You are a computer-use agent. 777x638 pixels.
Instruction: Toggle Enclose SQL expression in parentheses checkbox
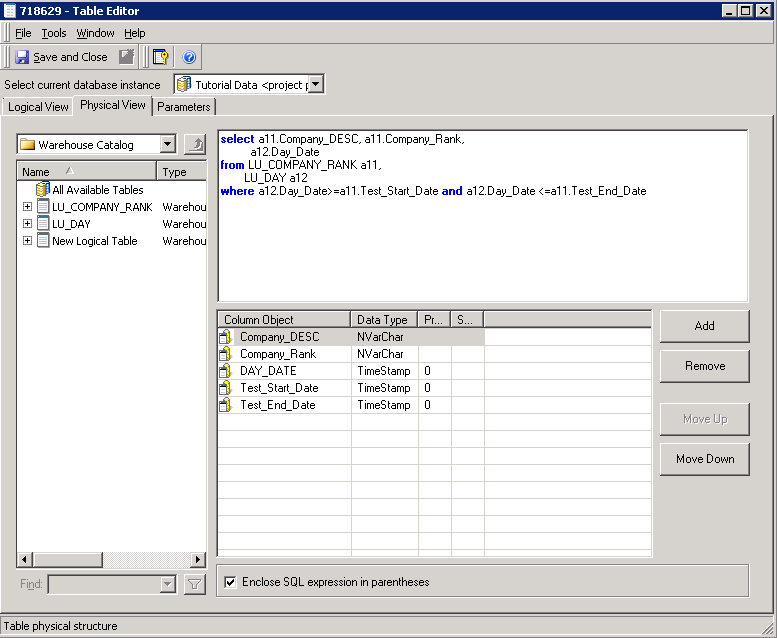pyautogui.click(x=231, y=581)
